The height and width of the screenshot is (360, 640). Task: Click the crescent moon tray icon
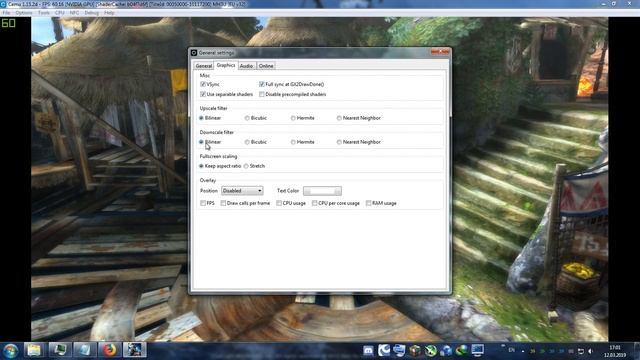[x=384, y=350]
